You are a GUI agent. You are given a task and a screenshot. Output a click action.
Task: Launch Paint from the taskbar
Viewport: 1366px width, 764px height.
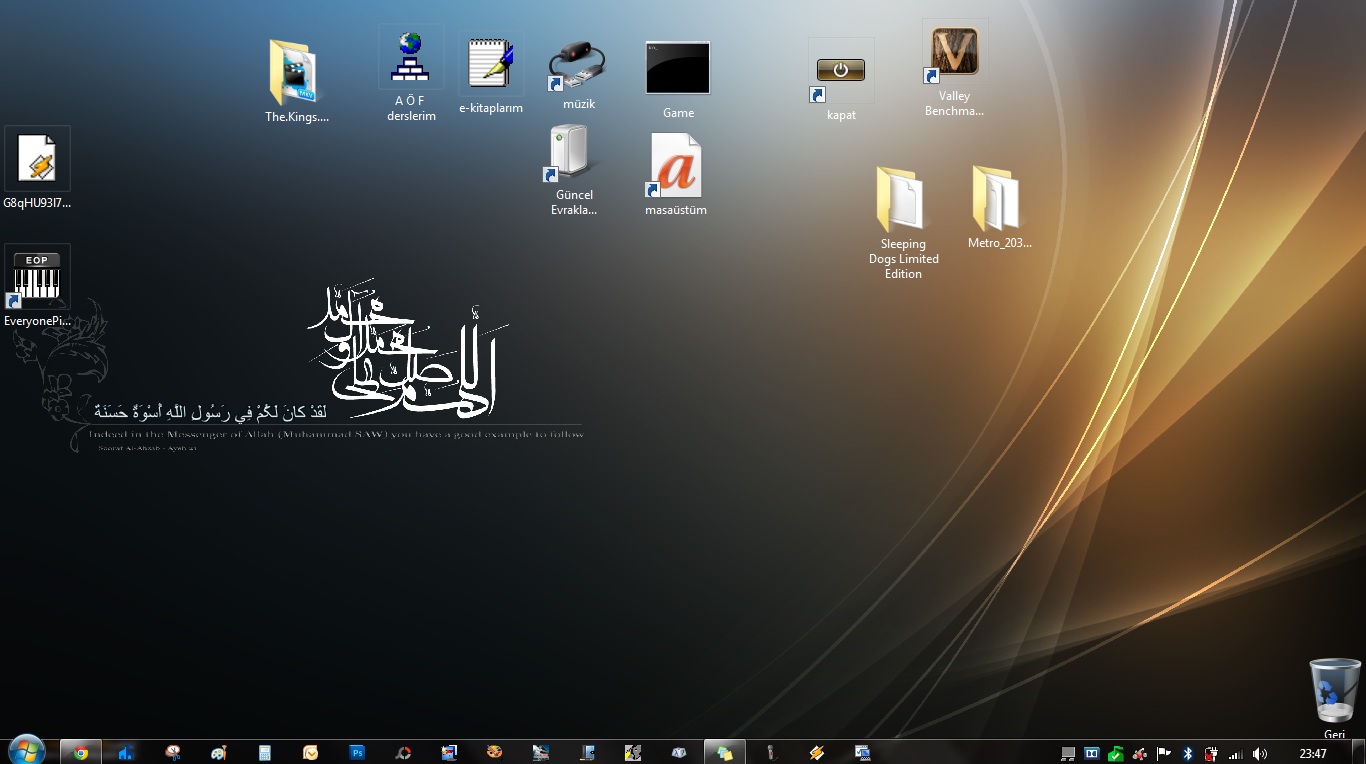coord(219,753)
